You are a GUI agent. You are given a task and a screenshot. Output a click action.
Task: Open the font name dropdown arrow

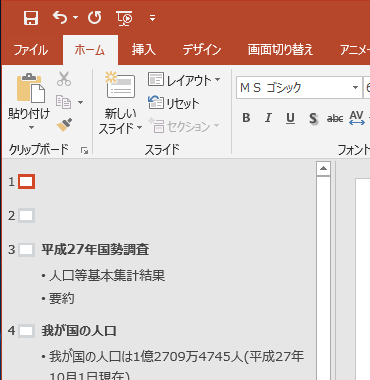click(355, 88)
